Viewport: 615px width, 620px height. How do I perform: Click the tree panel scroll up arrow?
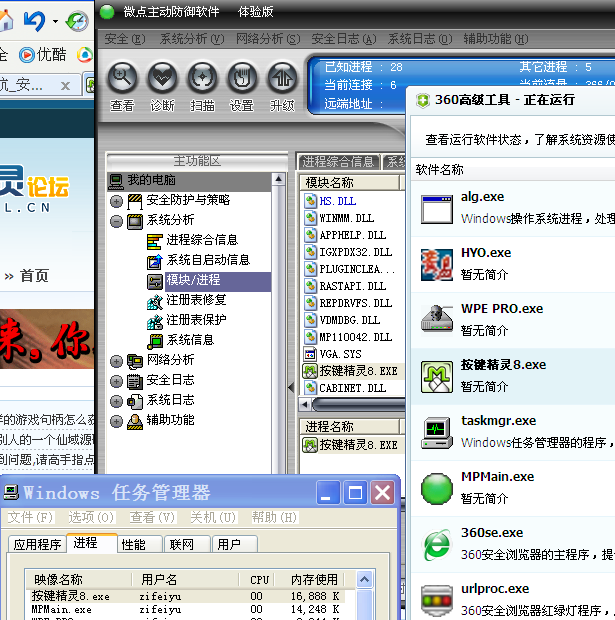coord(278,180)
